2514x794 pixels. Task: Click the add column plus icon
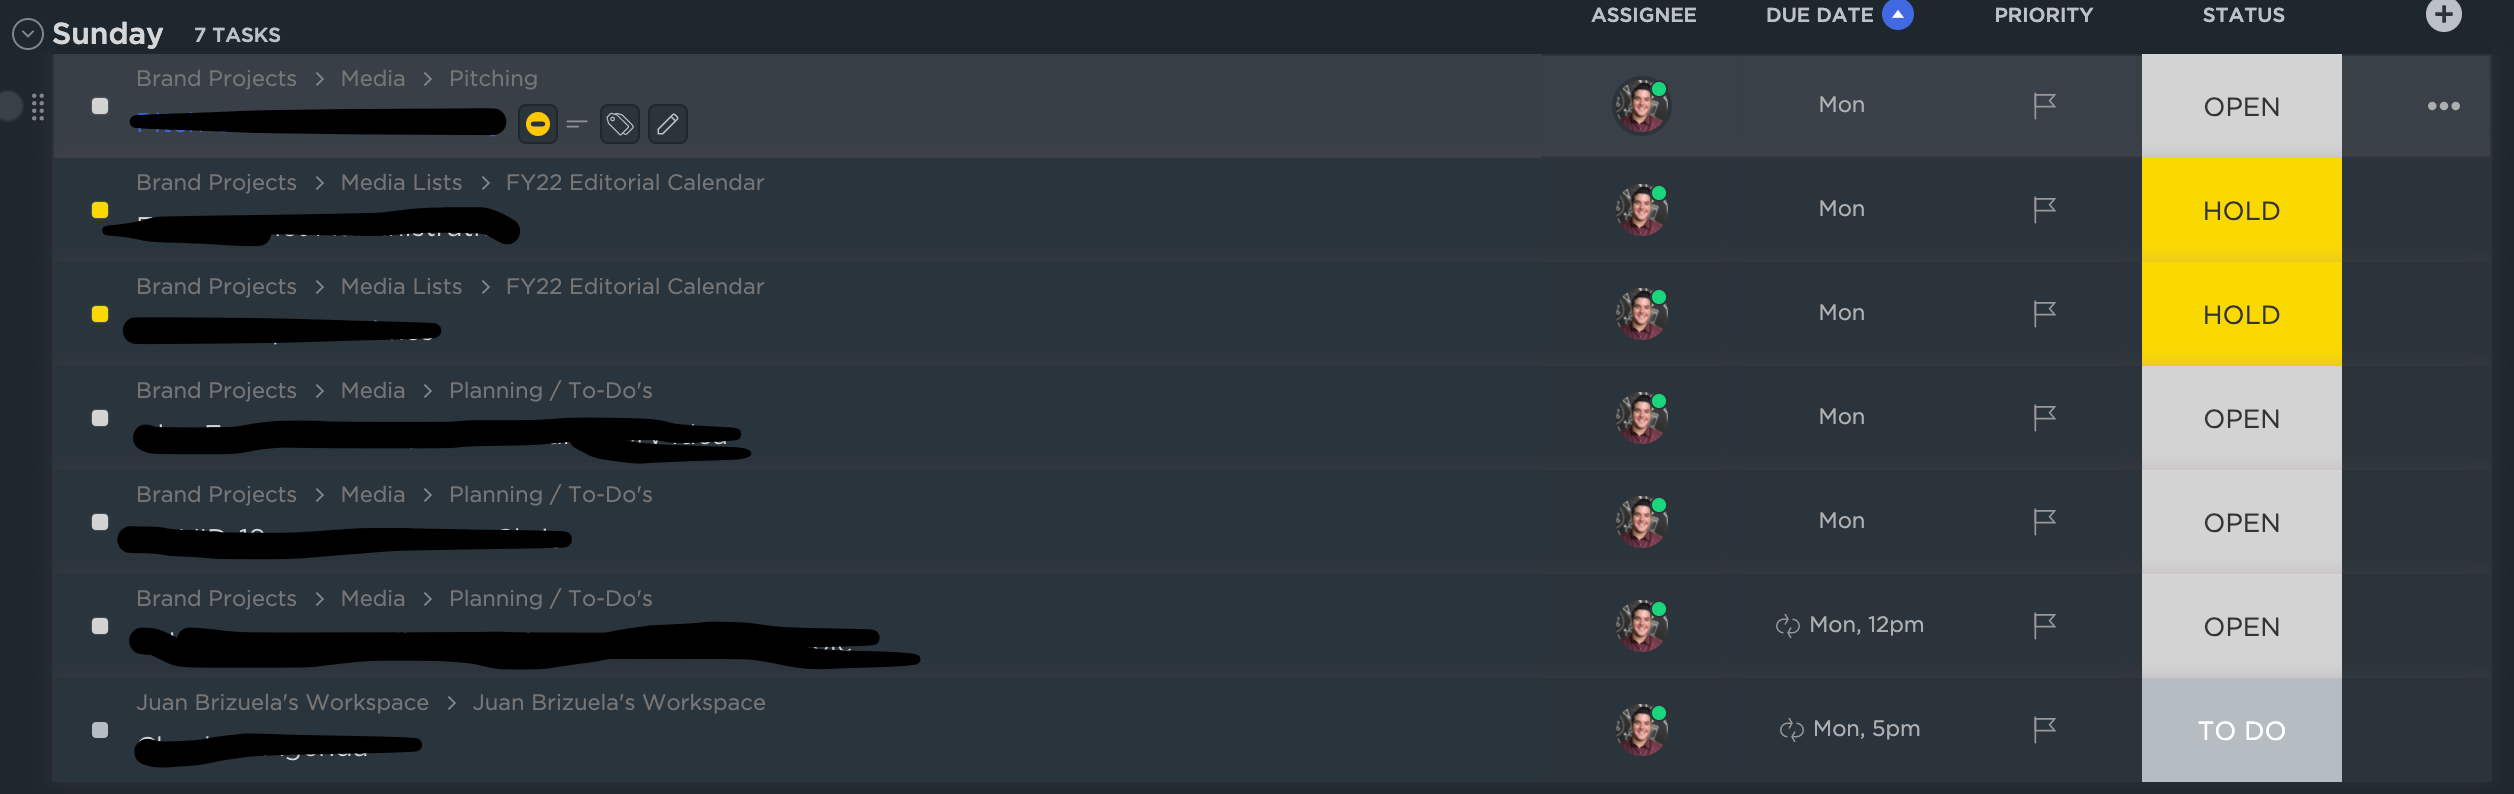click(2443, 14)
